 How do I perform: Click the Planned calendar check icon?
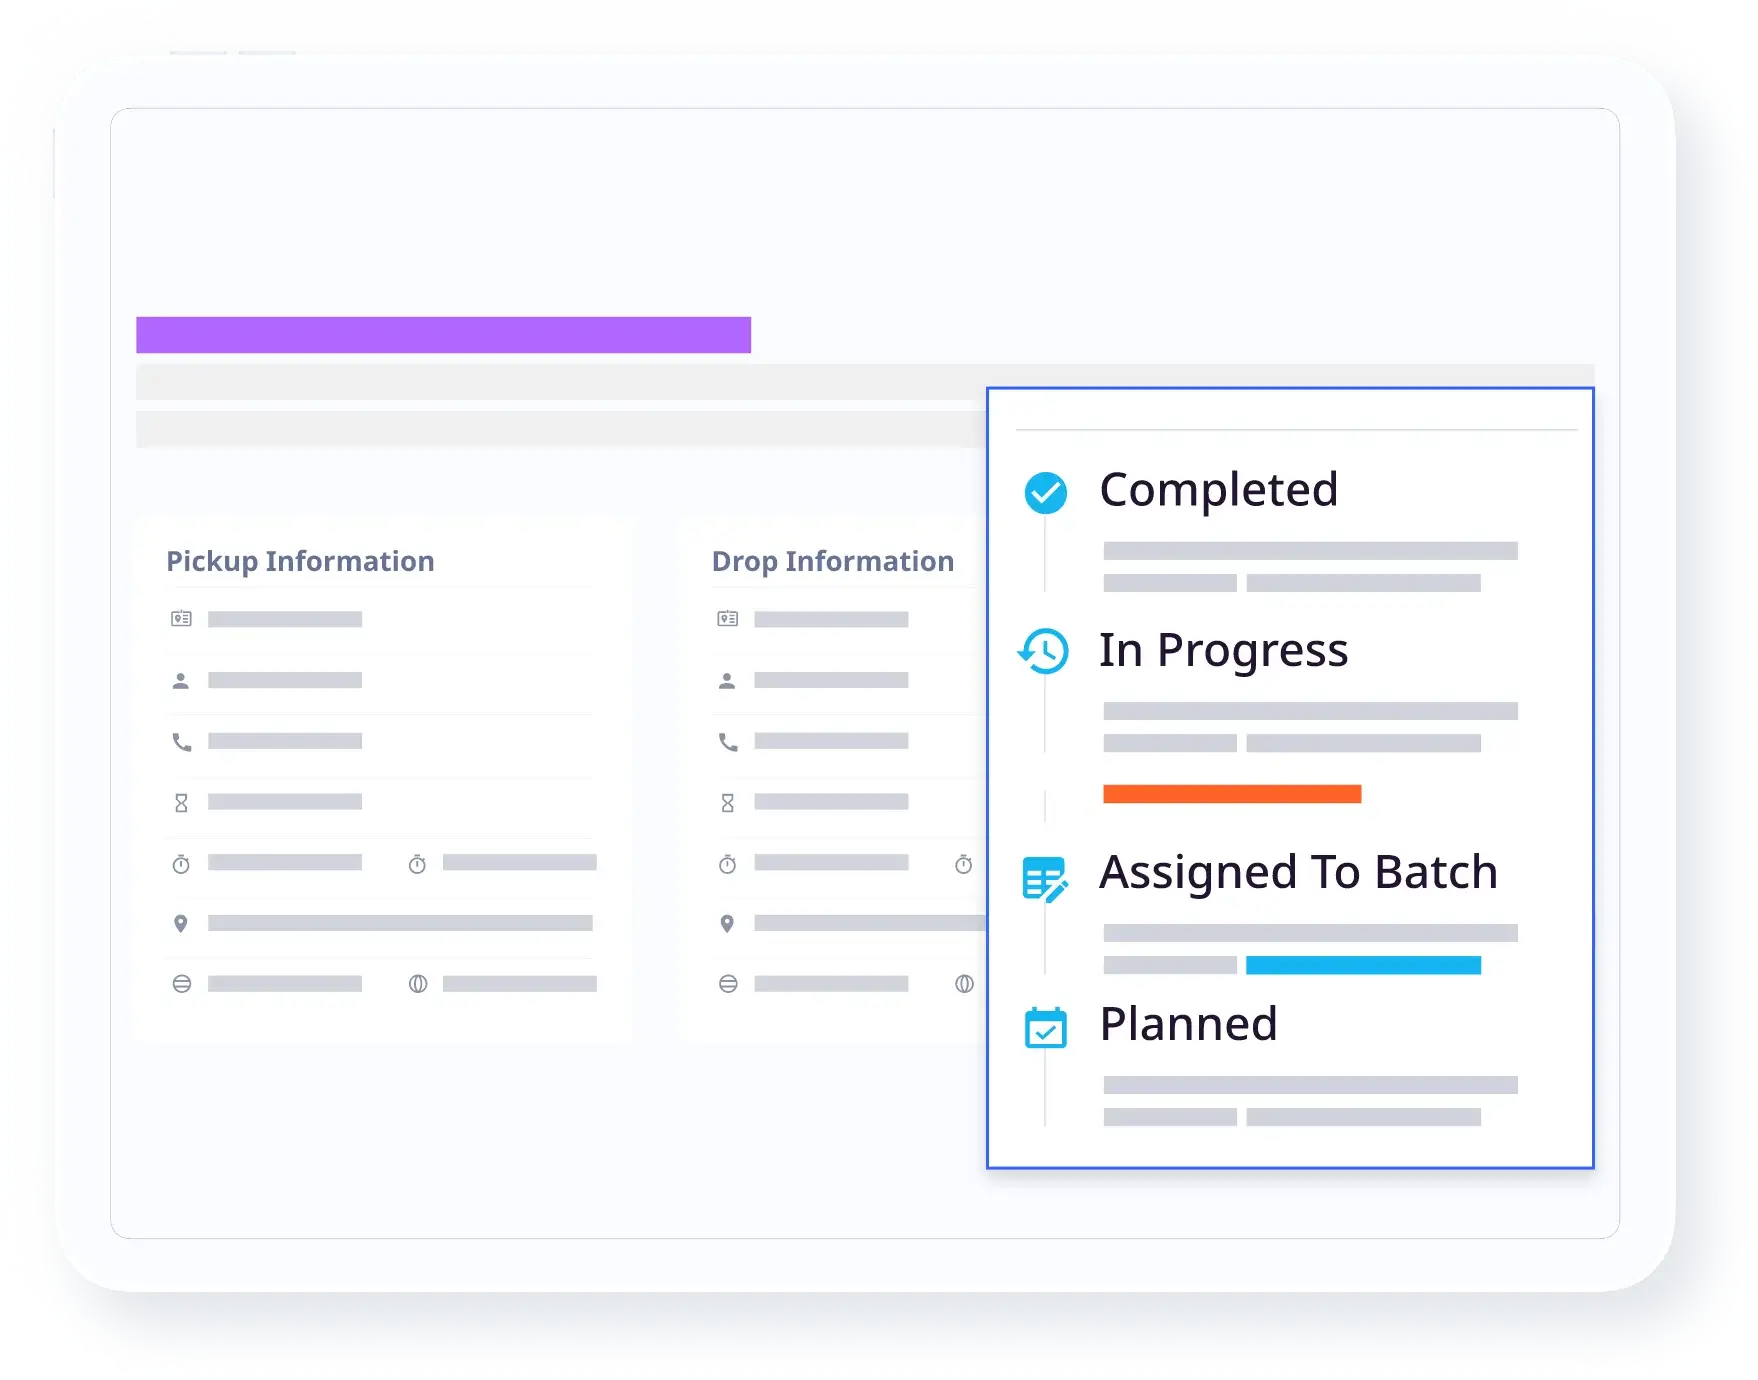(1045, 1027)
